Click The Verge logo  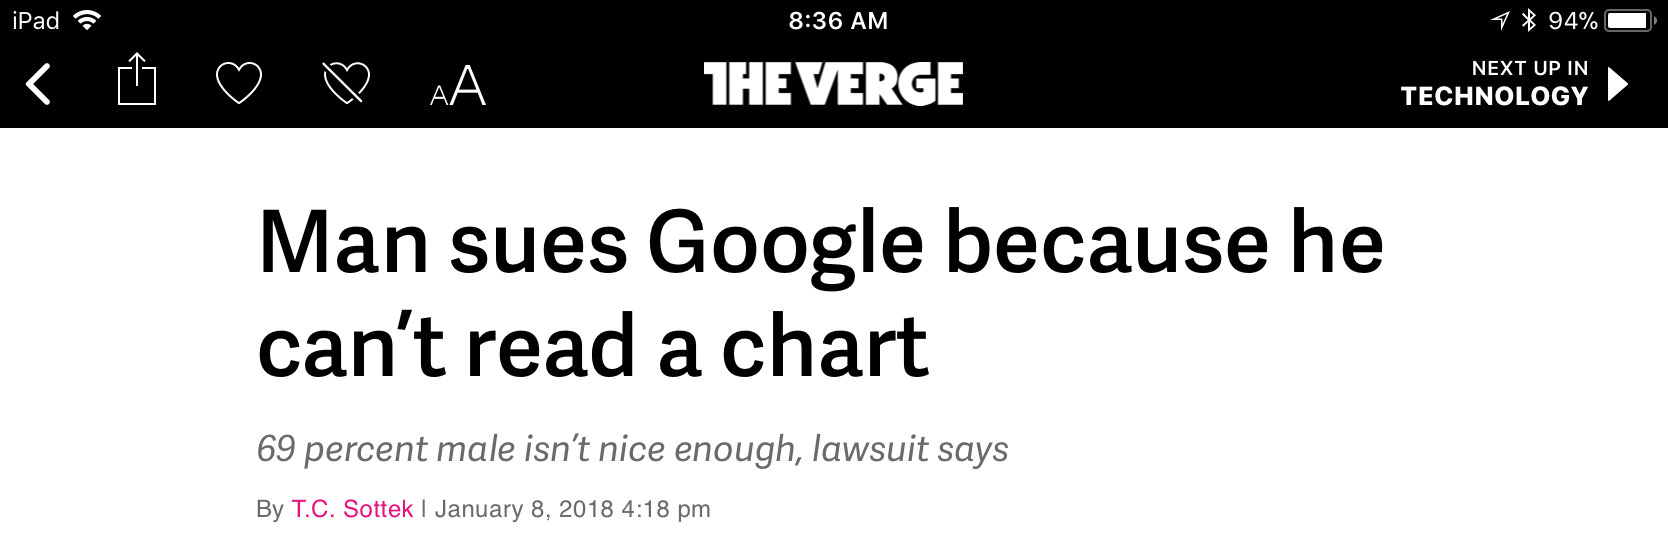pos(833,84)
